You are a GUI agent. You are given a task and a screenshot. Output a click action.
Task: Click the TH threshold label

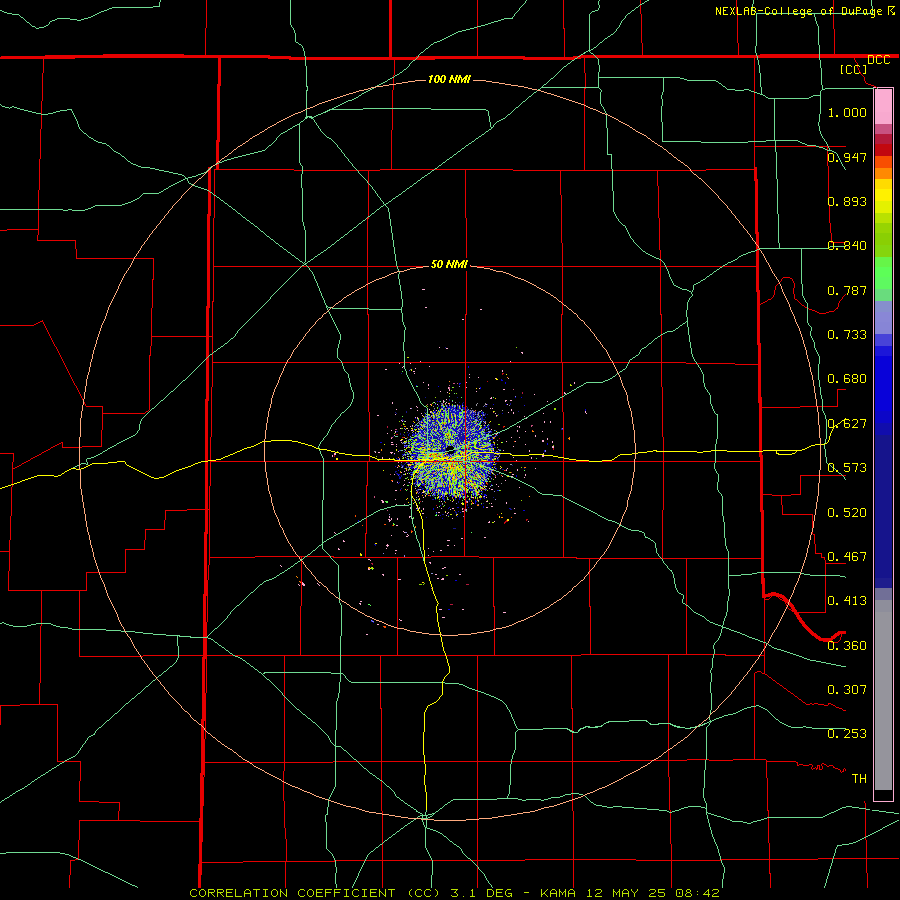coord(859,779)
